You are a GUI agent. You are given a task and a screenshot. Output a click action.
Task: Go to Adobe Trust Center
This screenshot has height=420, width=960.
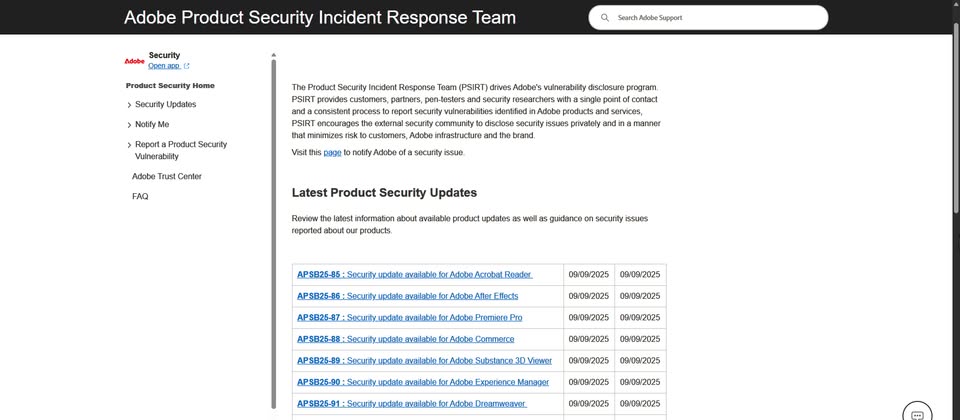pos(167,176)
